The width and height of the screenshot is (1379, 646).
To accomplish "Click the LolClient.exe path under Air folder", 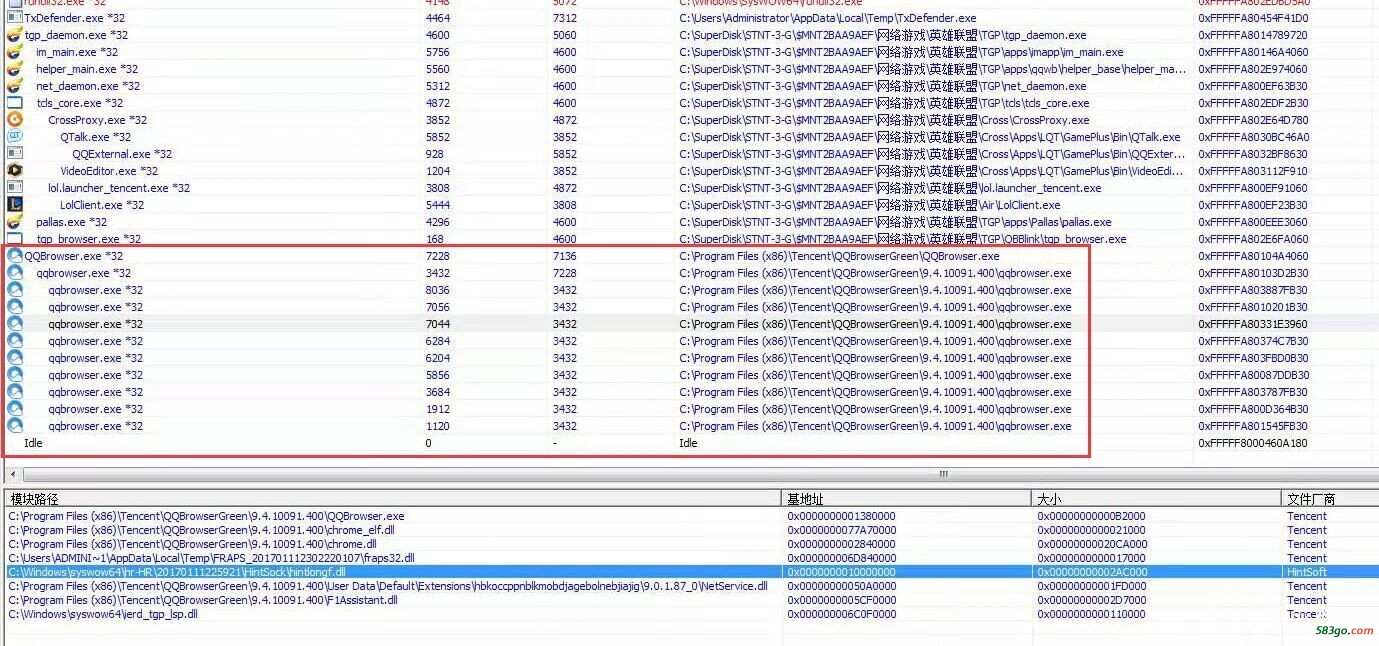I will coord(868,205).
